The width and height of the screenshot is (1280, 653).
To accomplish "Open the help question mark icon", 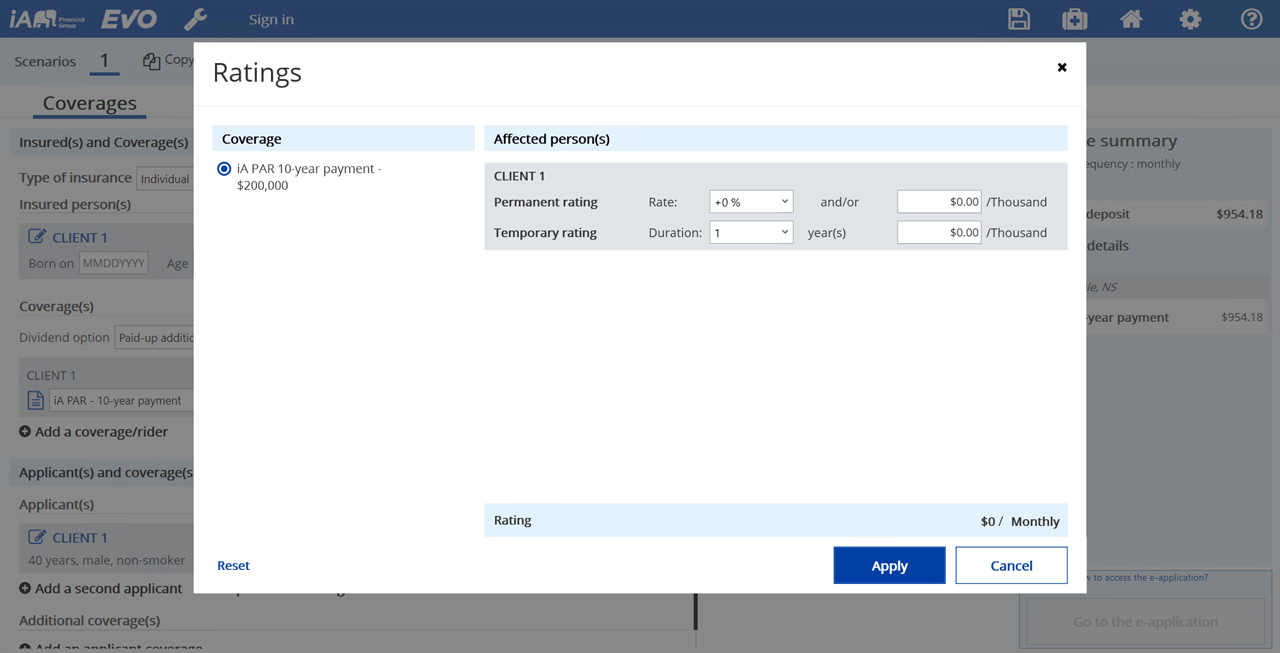I will coord(1251,19).
